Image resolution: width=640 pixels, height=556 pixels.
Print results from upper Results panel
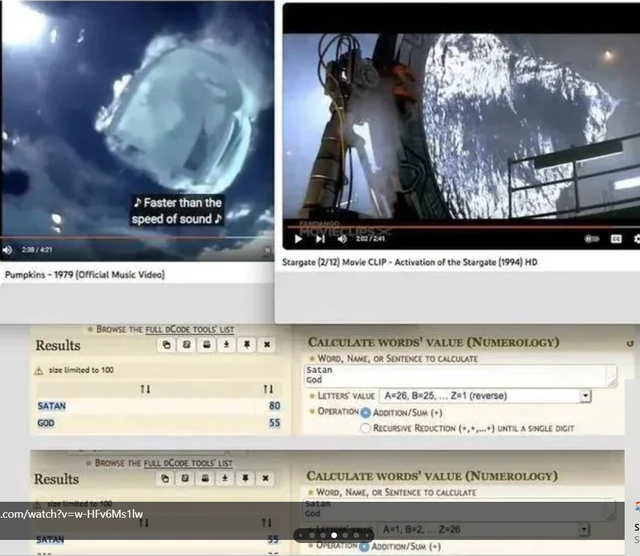pos(207,345)
